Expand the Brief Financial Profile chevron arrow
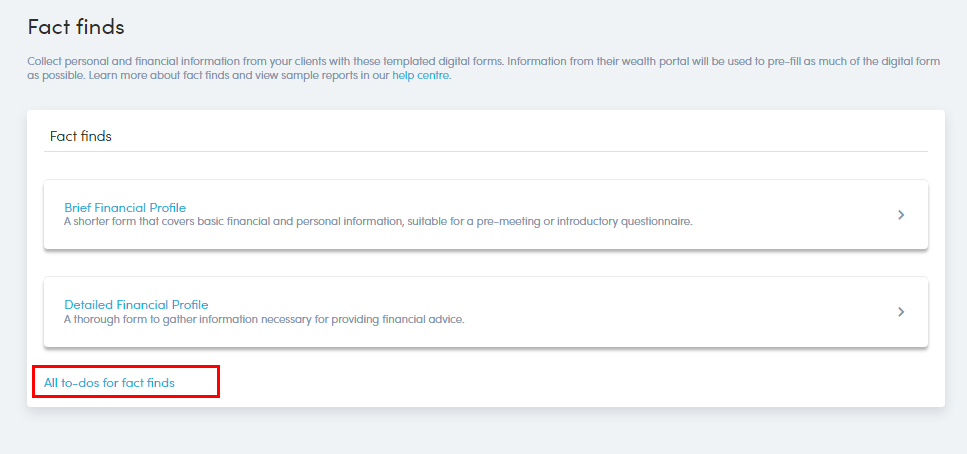Viewport: 967px width, 454px height. (x=901, y=215)
